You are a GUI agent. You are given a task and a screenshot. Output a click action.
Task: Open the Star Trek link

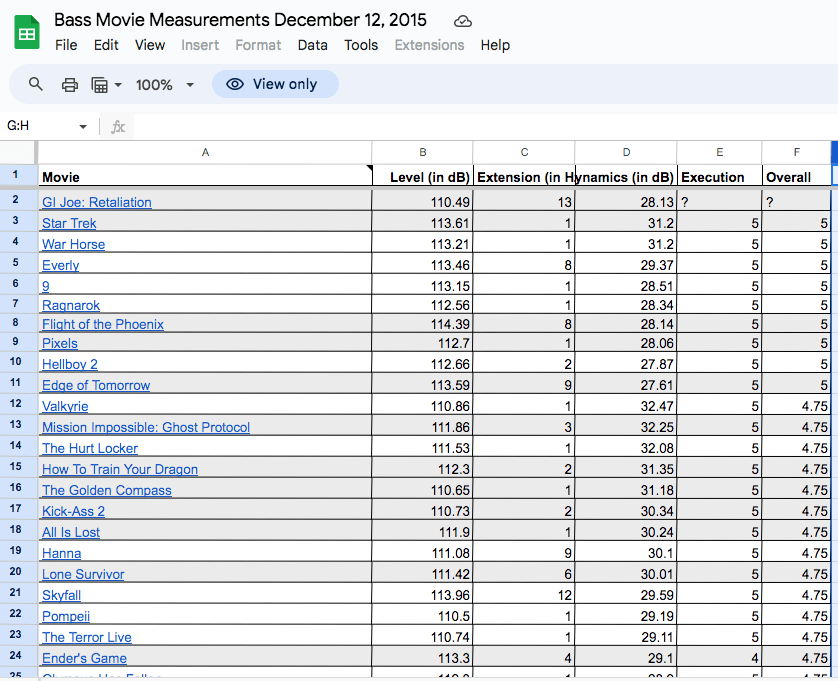tap(69, 223)
